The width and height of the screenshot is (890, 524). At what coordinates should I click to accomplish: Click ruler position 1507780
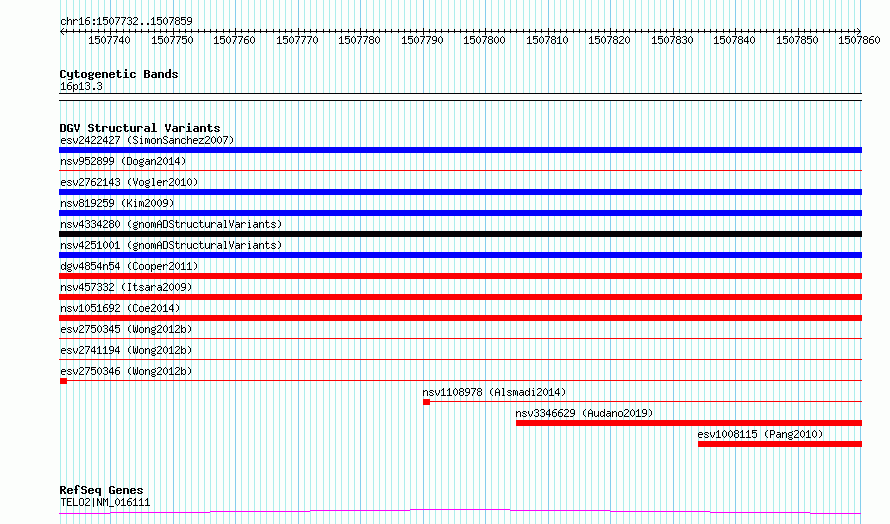pos(359,40)
